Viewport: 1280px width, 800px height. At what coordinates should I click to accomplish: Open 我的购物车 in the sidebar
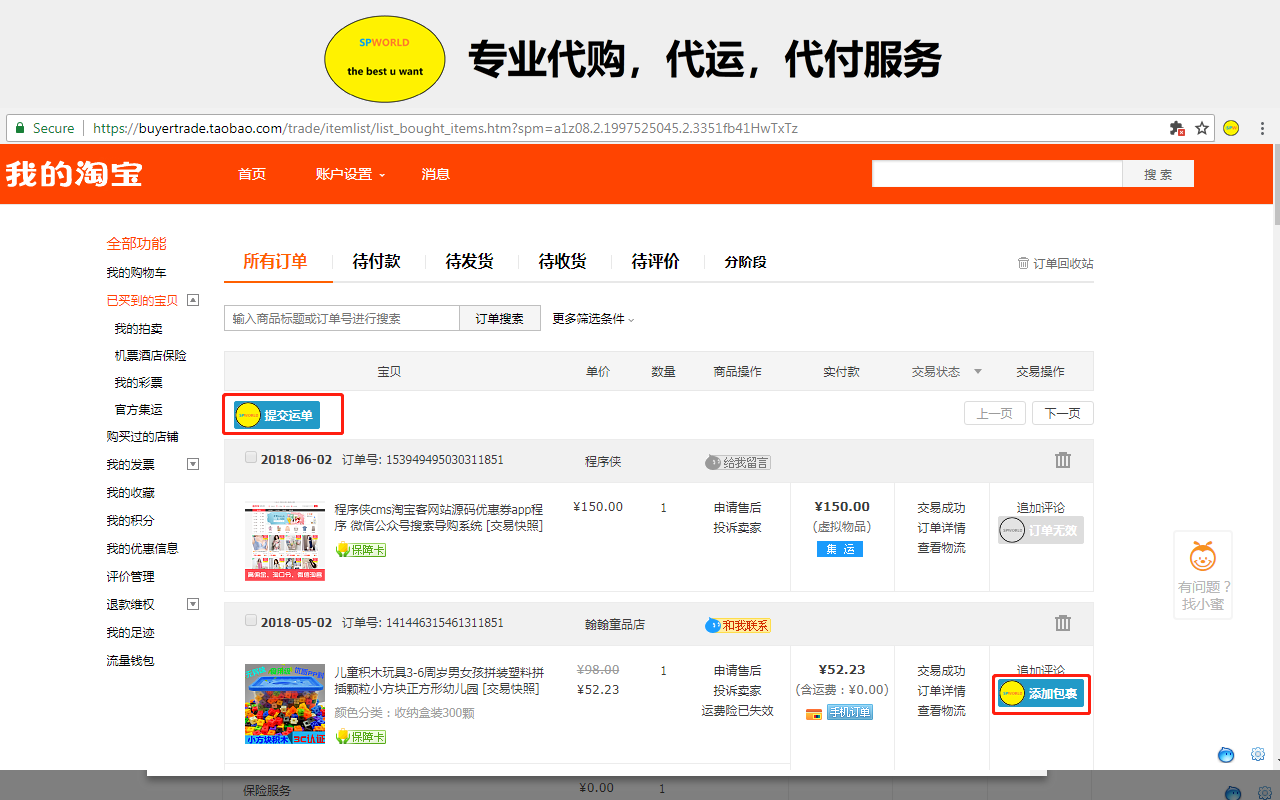(136, 272)
